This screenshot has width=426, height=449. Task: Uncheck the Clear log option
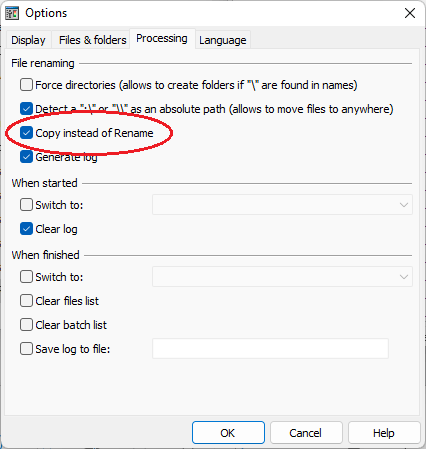click(x=26, y=229)
